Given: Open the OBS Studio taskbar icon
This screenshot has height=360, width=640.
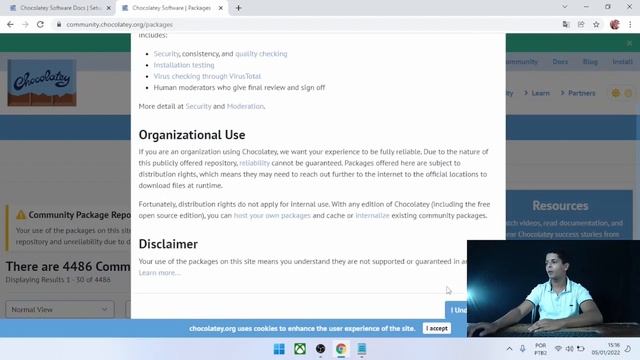Looking at the screenshot, I should (x=320, y=349).
